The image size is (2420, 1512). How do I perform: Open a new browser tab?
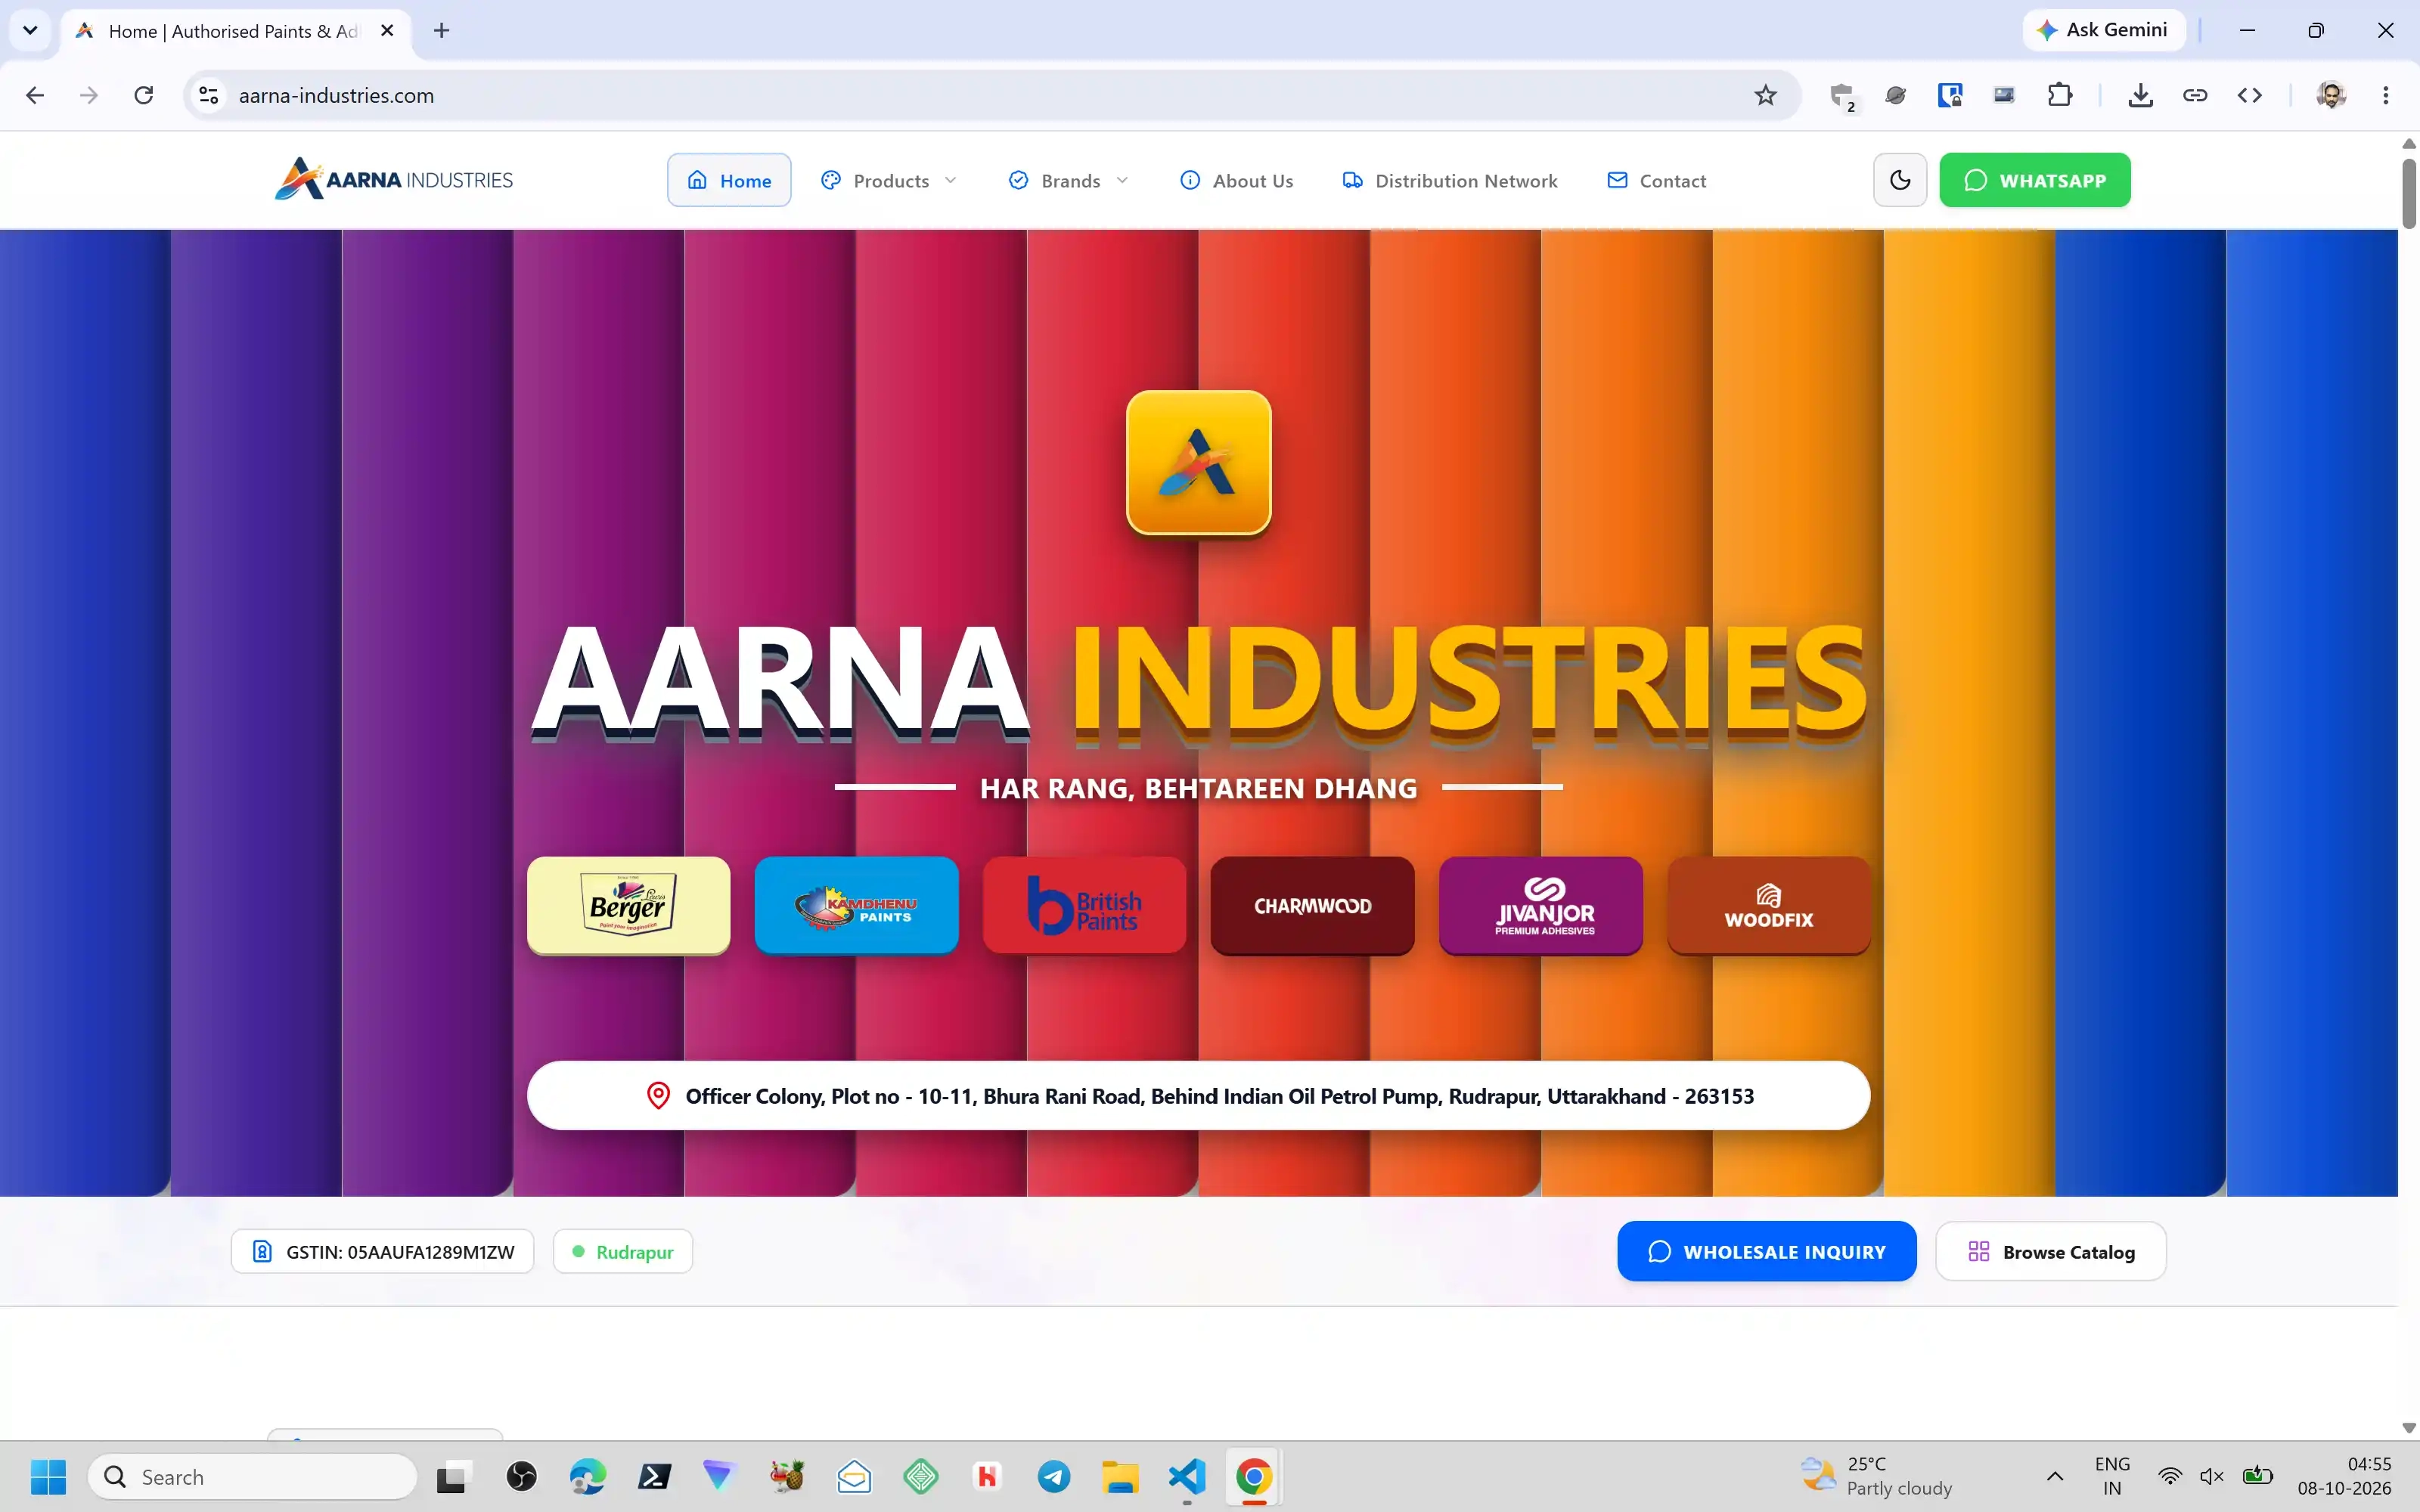tap(441, 30)
